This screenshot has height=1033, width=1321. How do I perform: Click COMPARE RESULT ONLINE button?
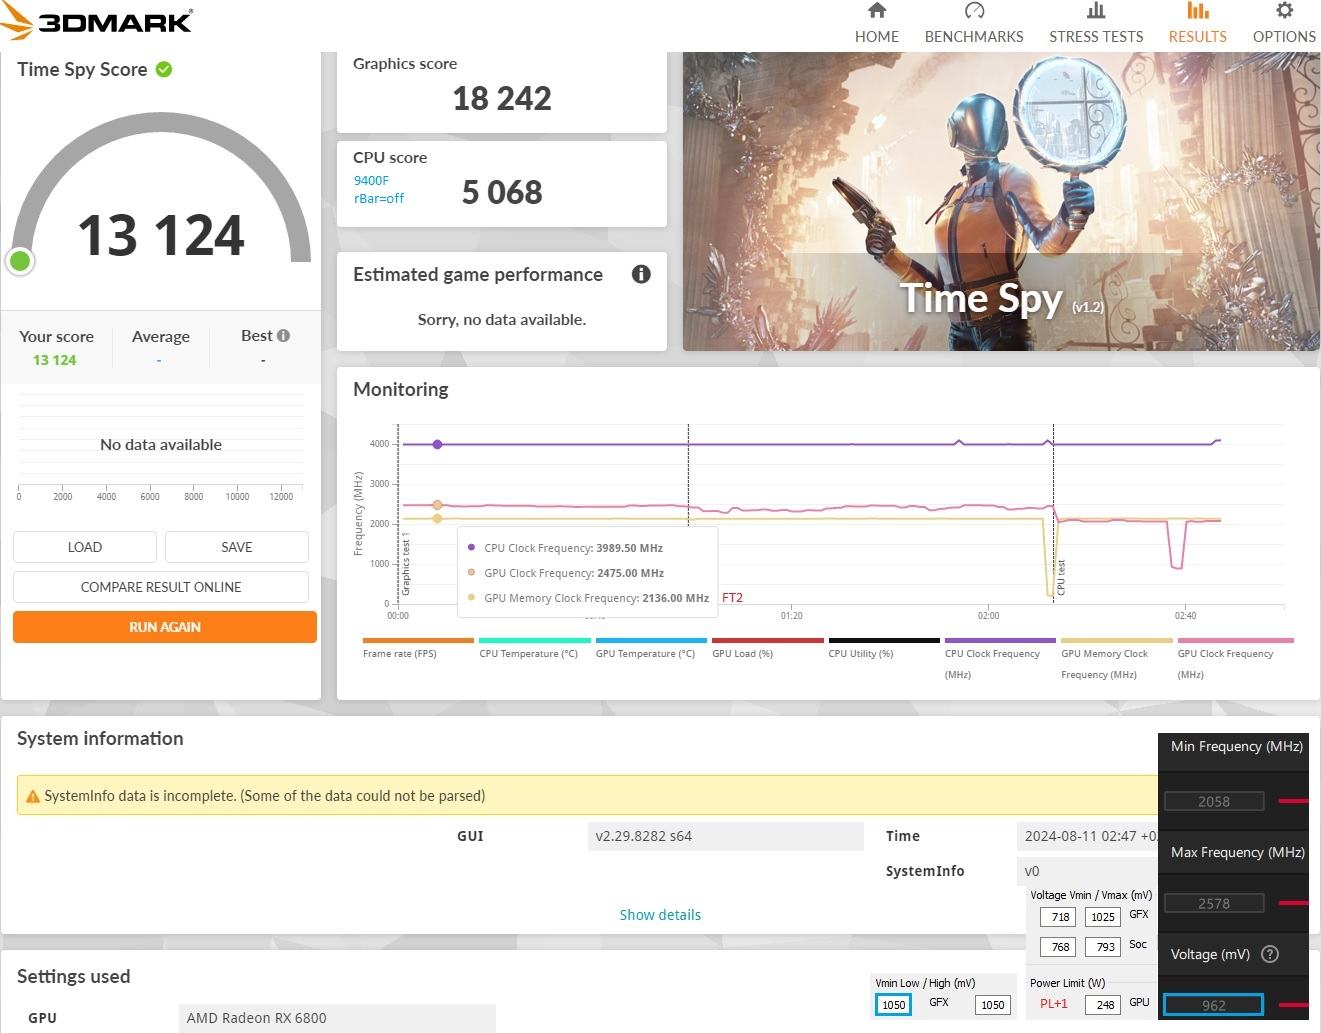pyautogui.click(x=161, y=587)
